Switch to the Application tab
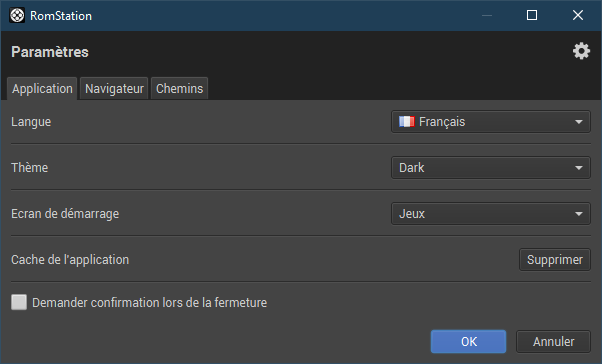Screen dimensions: 602x364 [42, 89]
